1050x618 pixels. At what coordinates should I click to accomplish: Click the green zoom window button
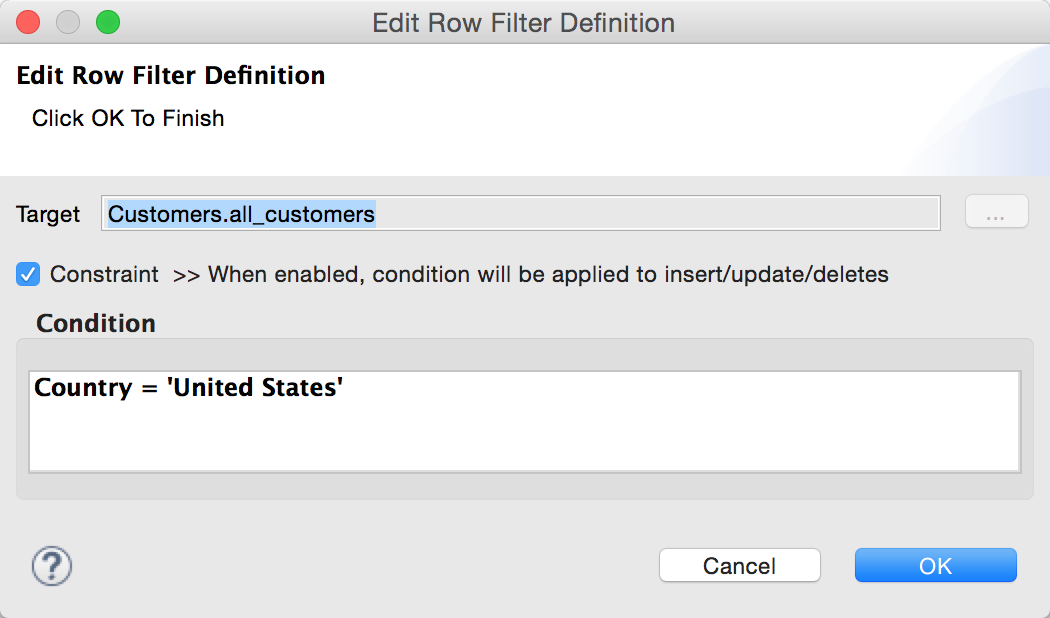[x=108, y=19]
